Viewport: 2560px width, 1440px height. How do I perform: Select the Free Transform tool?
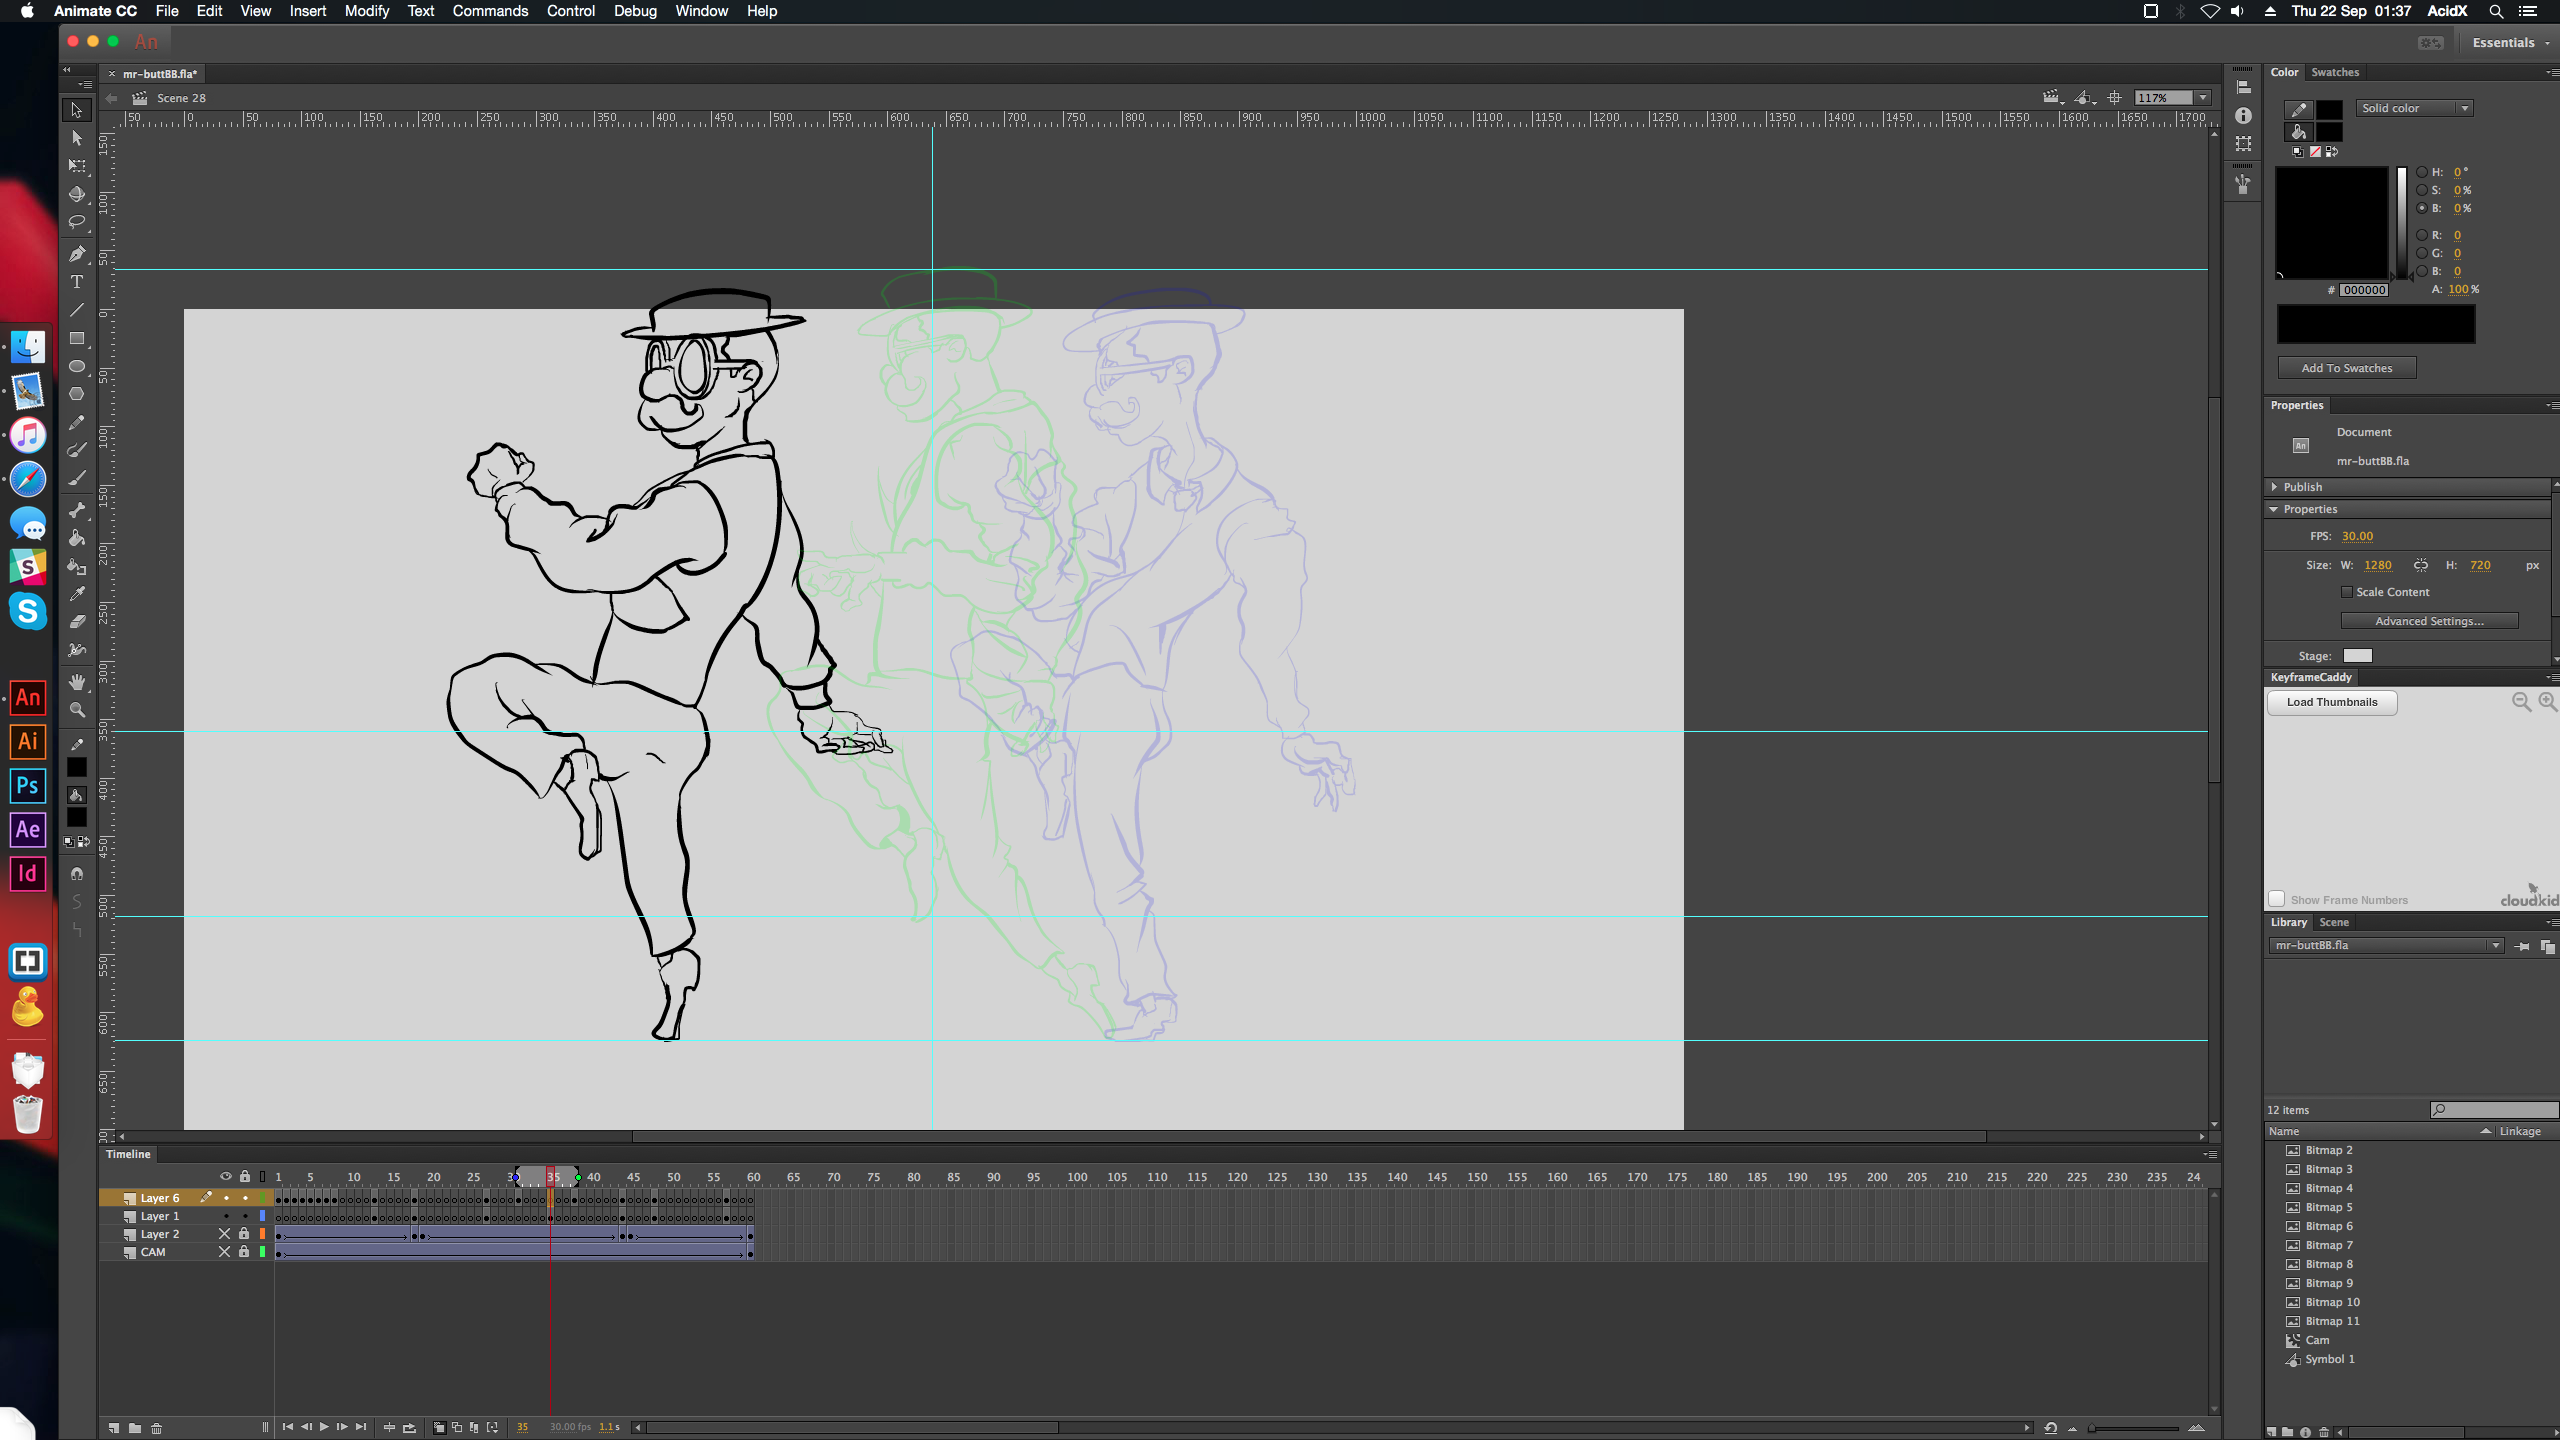(77, 166)
